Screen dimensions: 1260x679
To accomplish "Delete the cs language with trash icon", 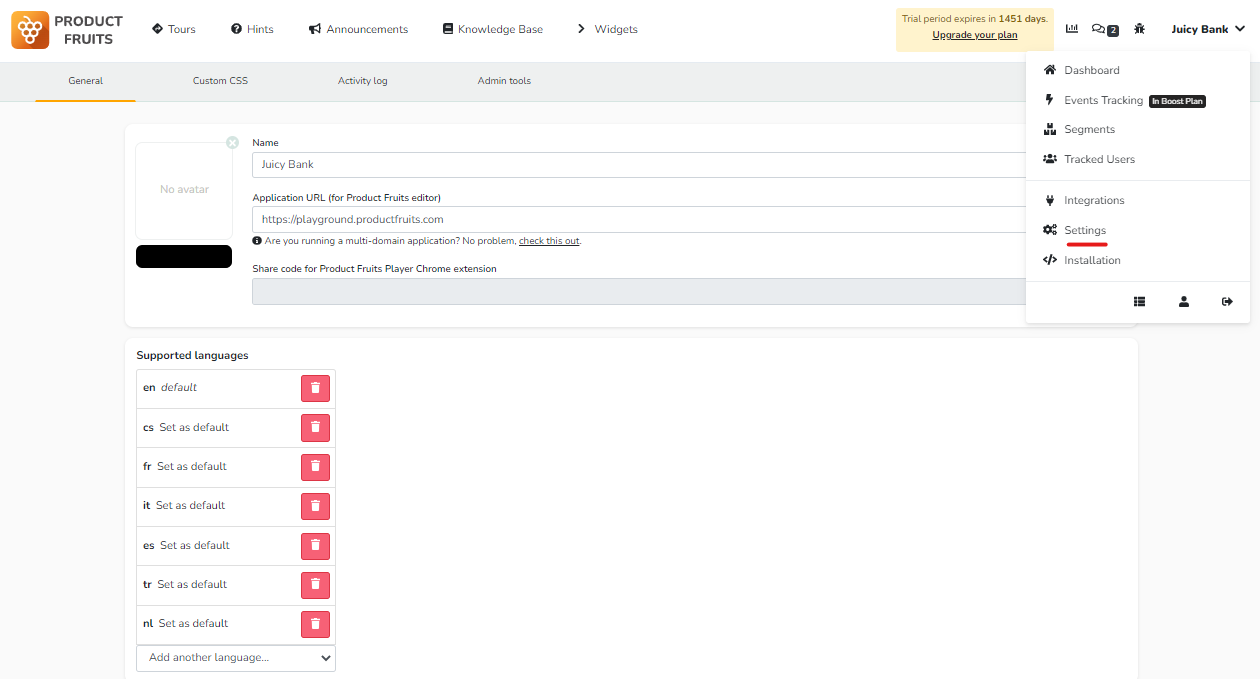I will pos(315,428).
